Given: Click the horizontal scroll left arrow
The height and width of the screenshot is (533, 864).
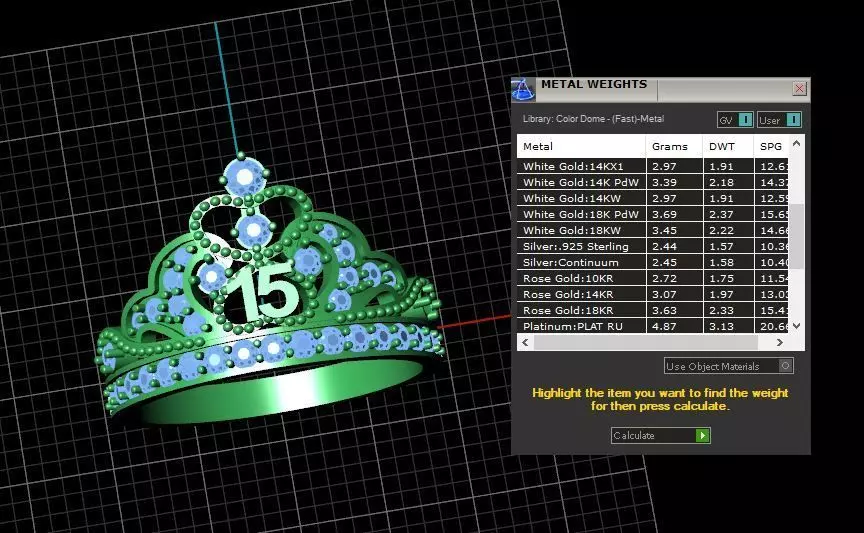Looking at the screenshot, I should [525, 342].
